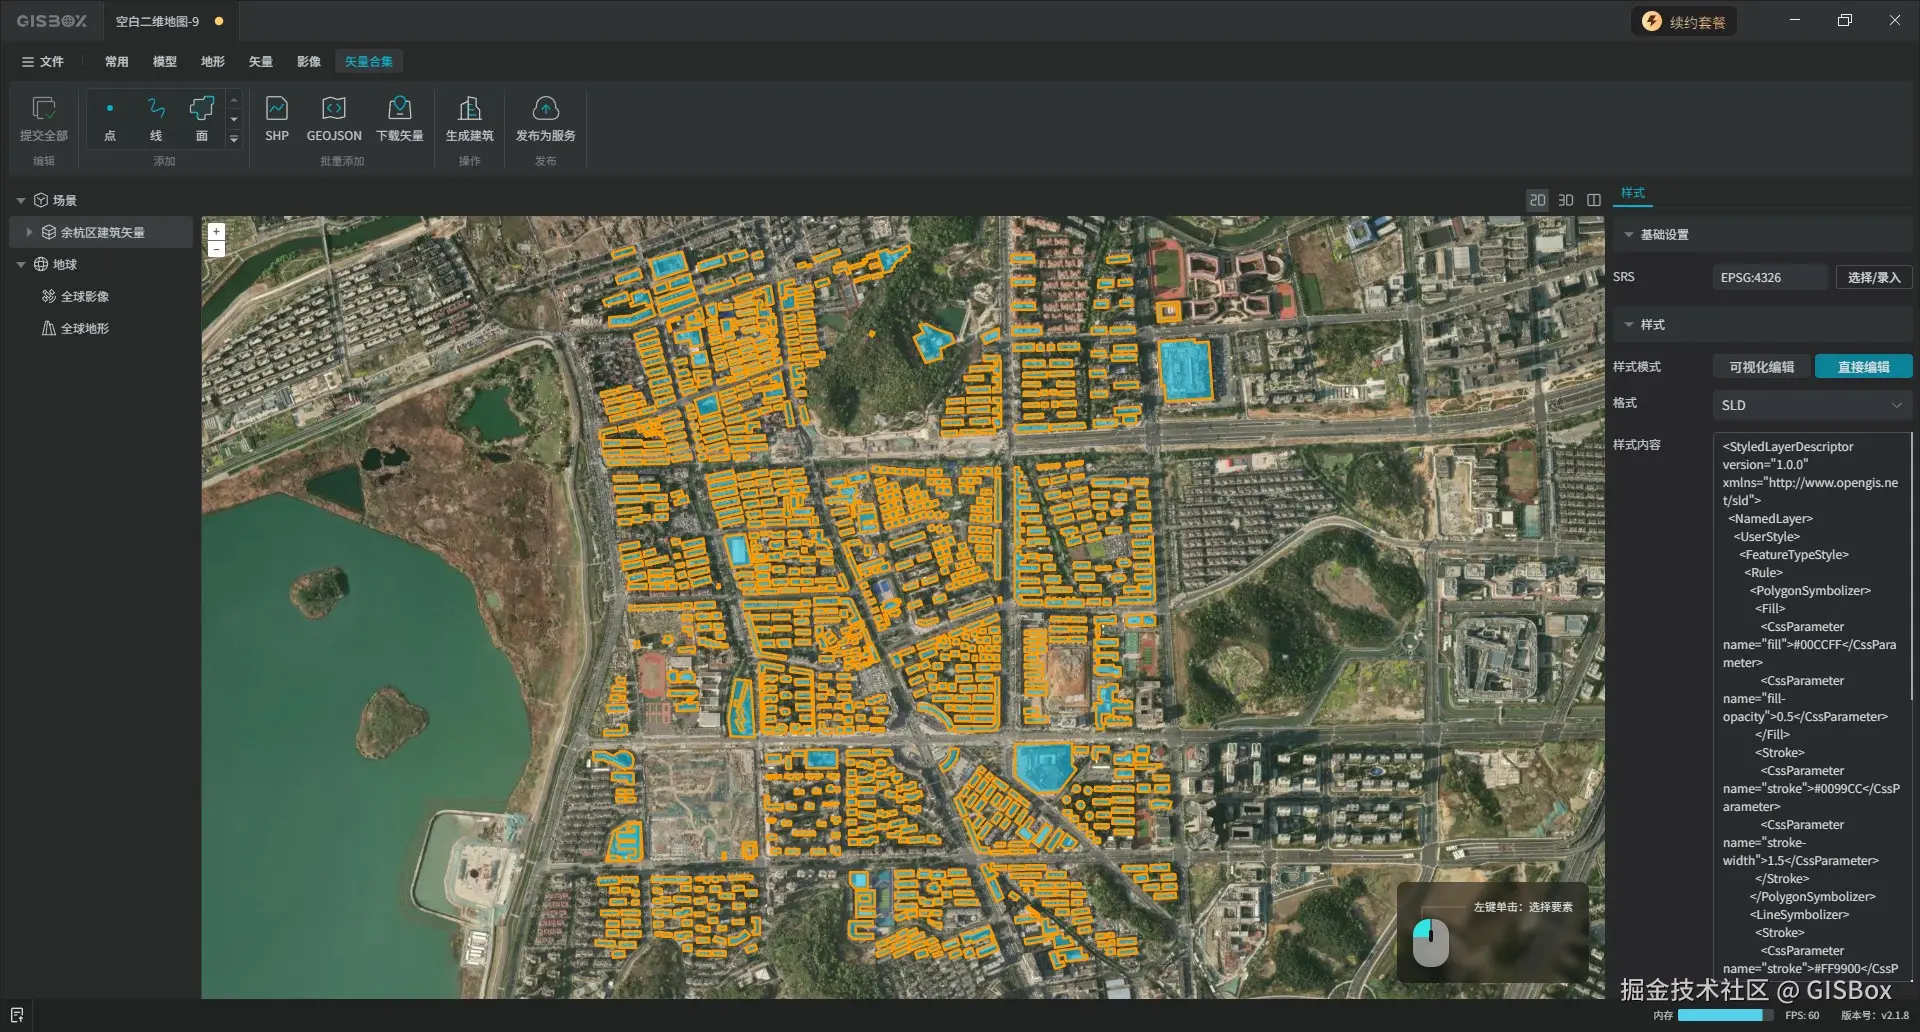
Task: Click inside the 样式内容 SLD text area
Action: 1812,705
